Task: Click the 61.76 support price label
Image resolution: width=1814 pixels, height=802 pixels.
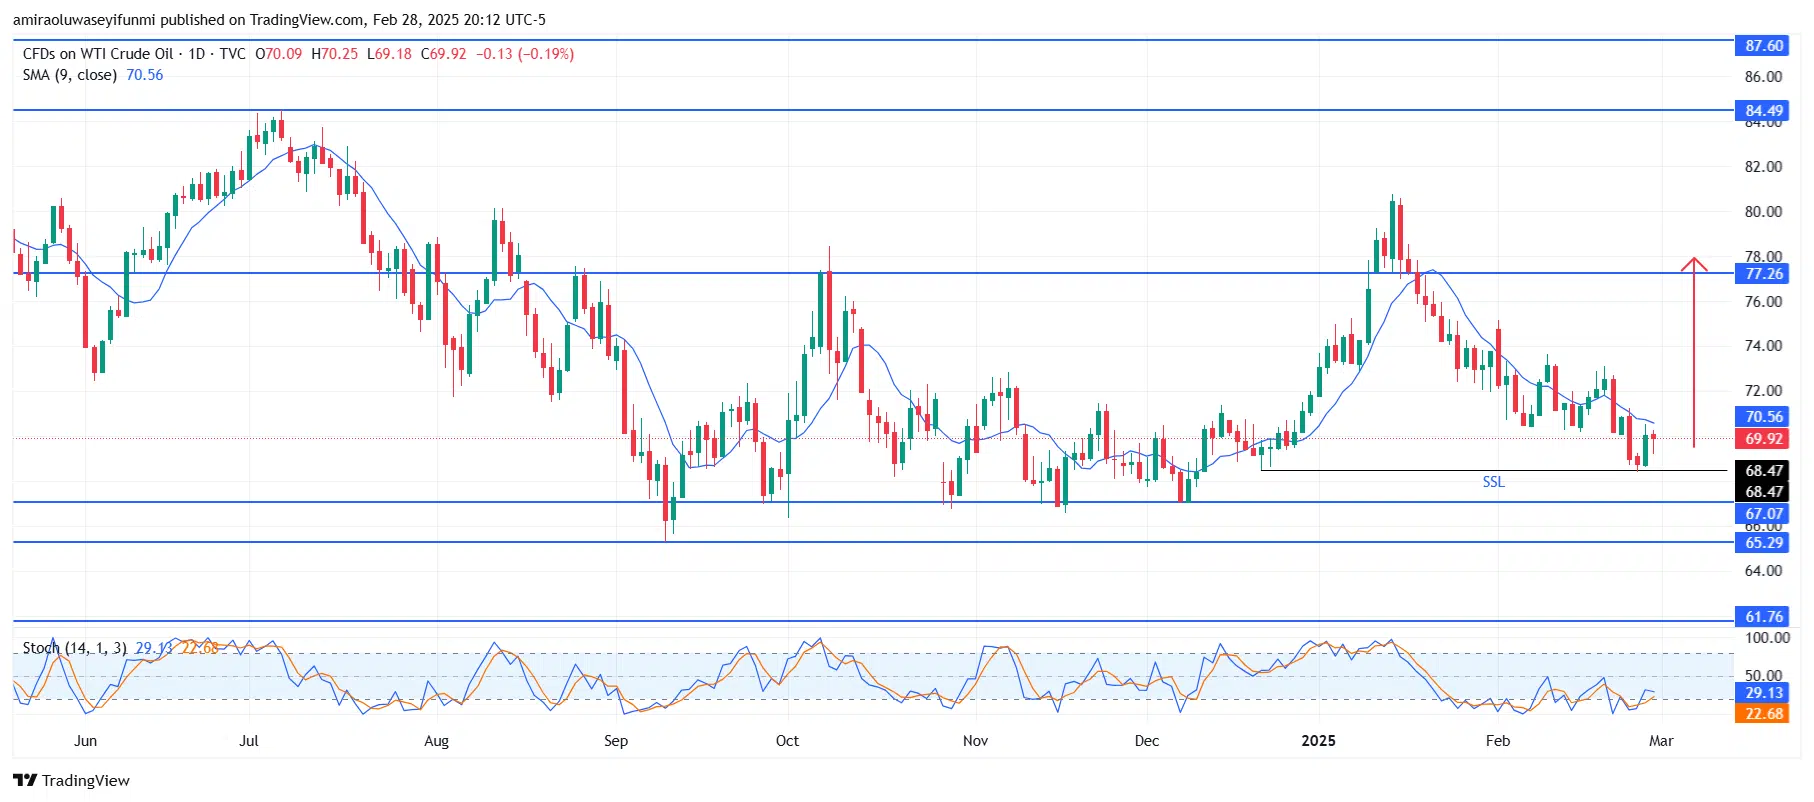Action: coord(1763,617)
